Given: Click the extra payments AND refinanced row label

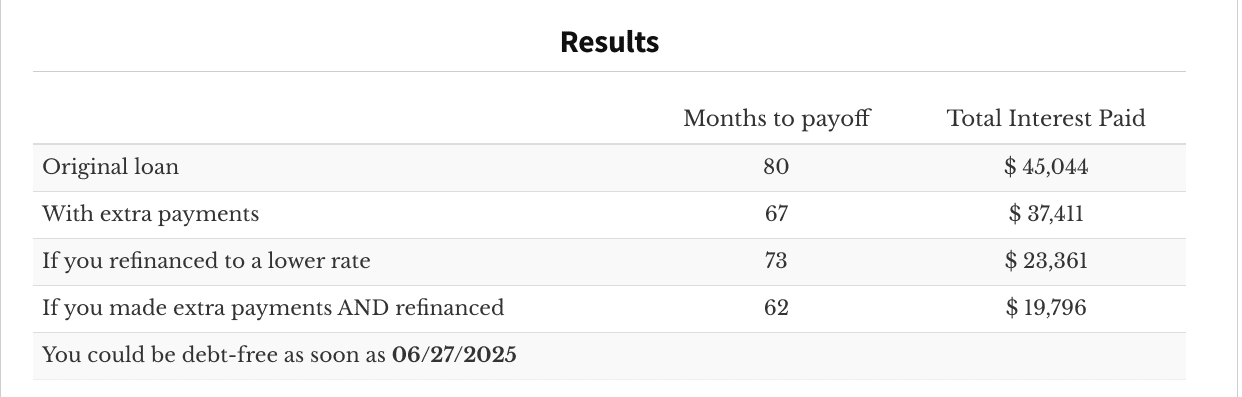Looking at the screenshot, I should click(273, 308).
